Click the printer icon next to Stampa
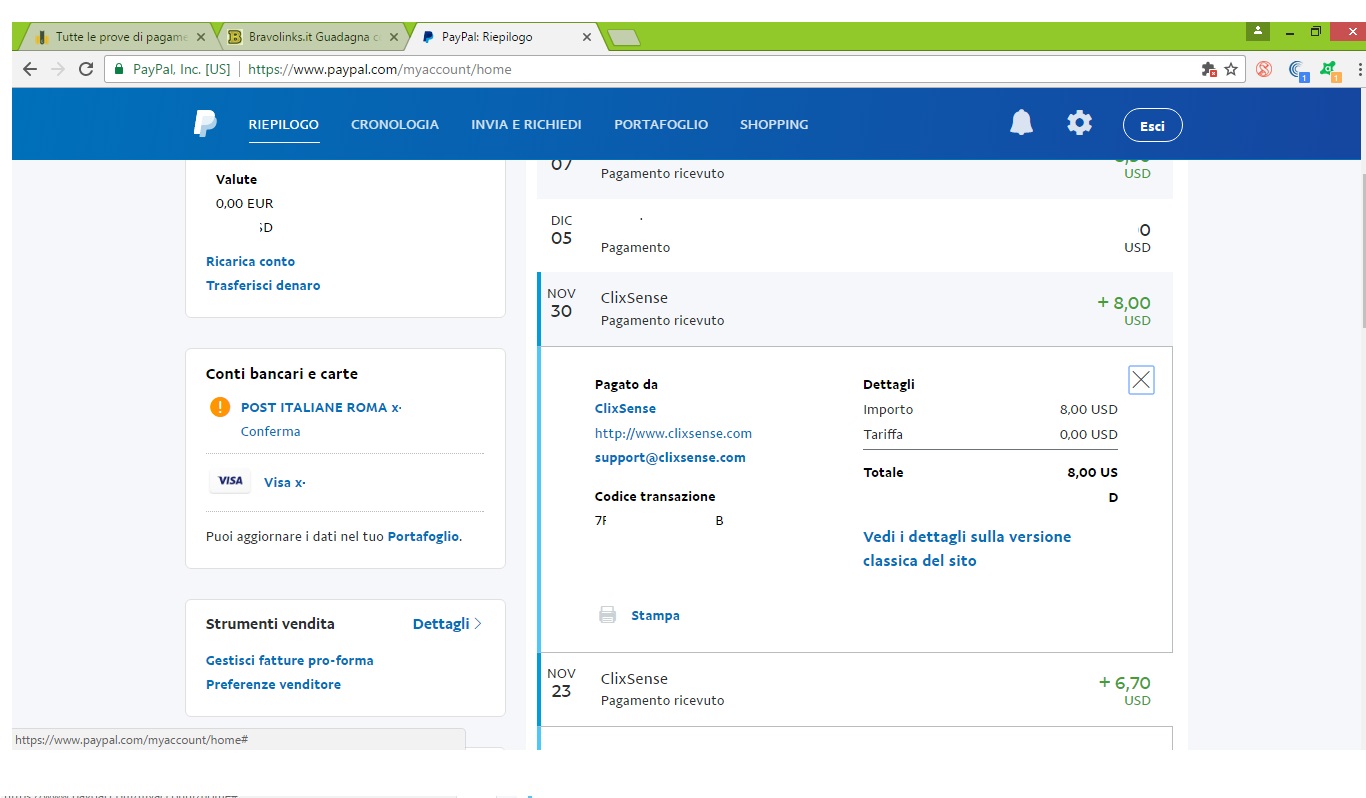Viewport: 1366px width, 798px height. click(607, 615)
